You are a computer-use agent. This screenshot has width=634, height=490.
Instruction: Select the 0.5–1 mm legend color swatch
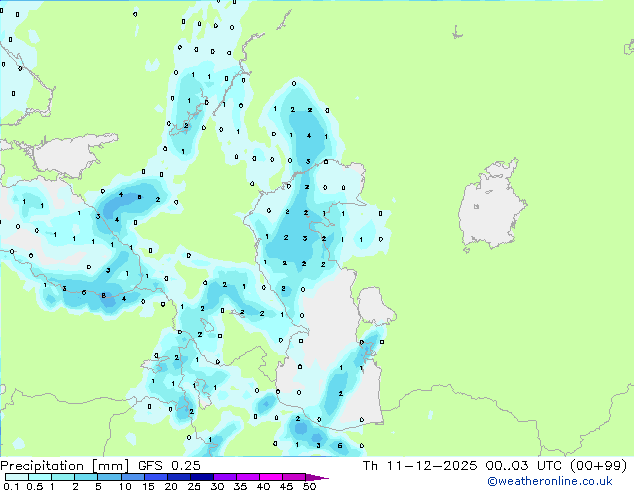coord(40,477)
